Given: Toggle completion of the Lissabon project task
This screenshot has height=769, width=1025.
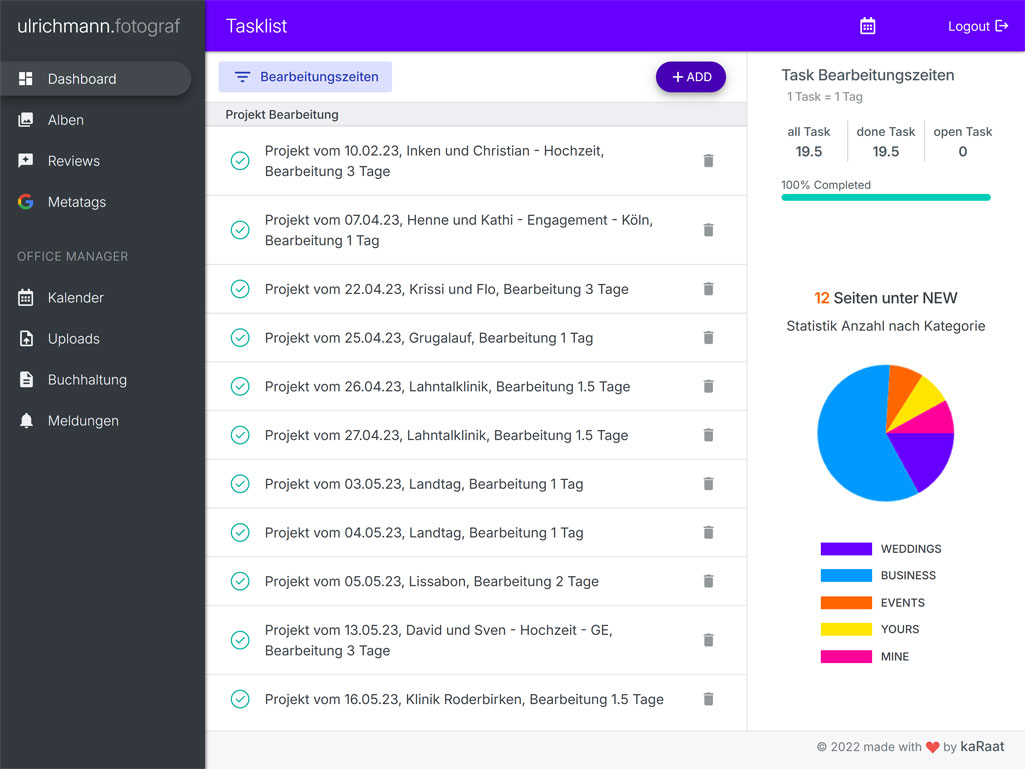Looking at the screenshot, I should tap(239, 581).
